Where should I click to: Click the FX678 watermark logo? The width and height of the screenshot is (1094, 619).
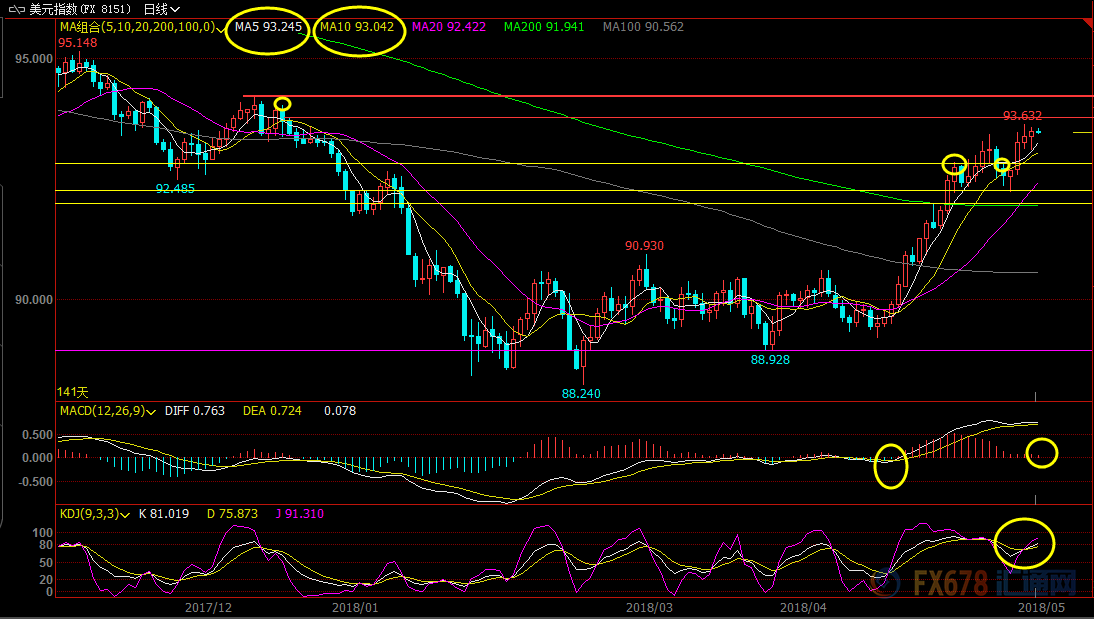985,580
